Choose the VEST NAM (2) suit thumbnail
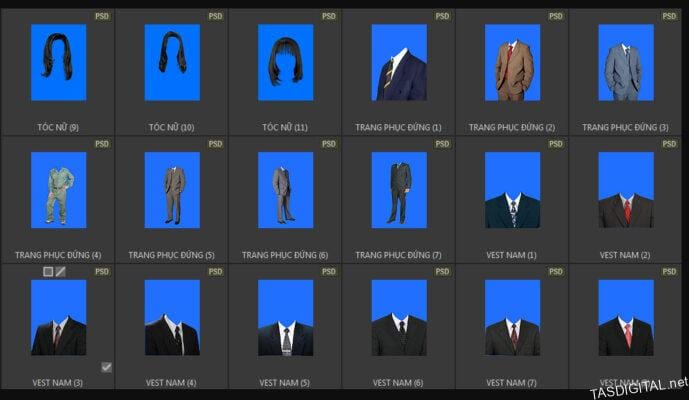The width and height of the screenshot is (689, 400). pos(626,190)
